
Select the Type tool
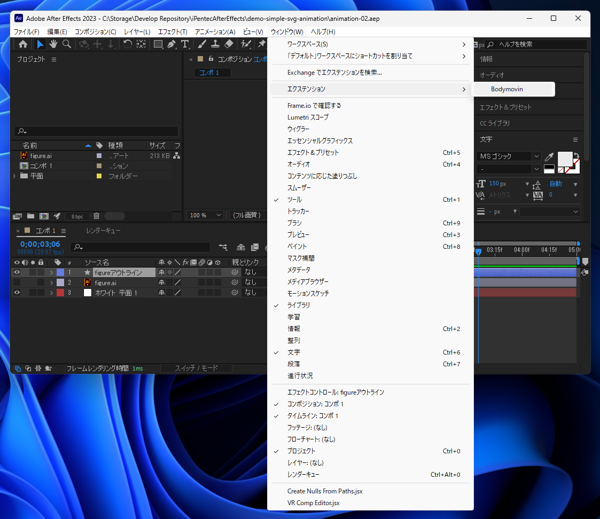click(x=185, y=44)
